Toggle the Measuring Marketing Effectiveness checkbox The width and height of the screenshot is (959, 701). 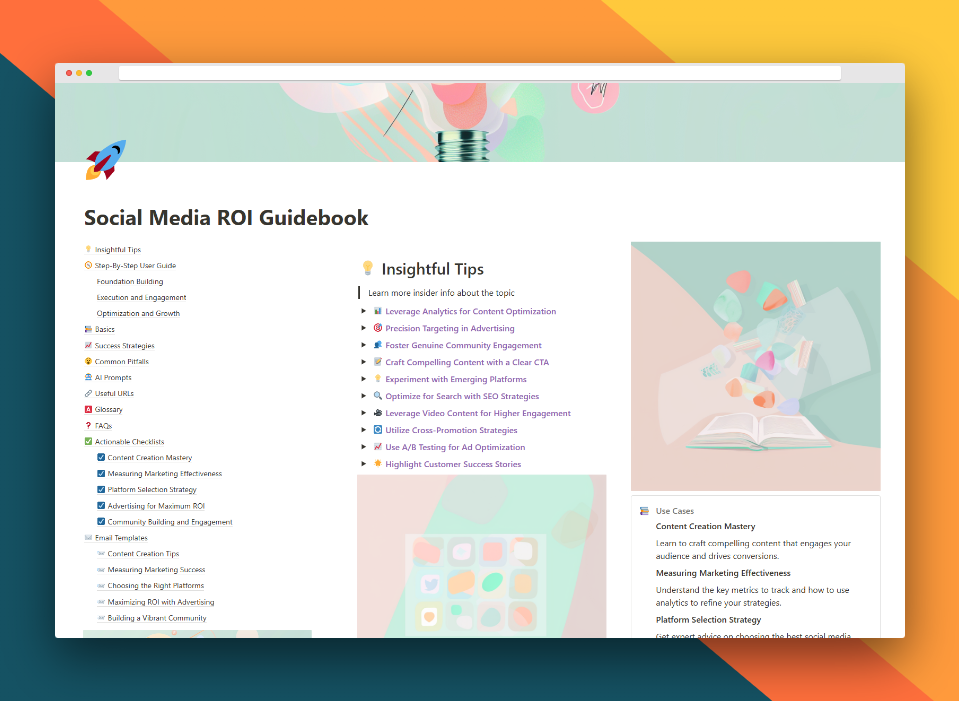[x=101, y=473]
